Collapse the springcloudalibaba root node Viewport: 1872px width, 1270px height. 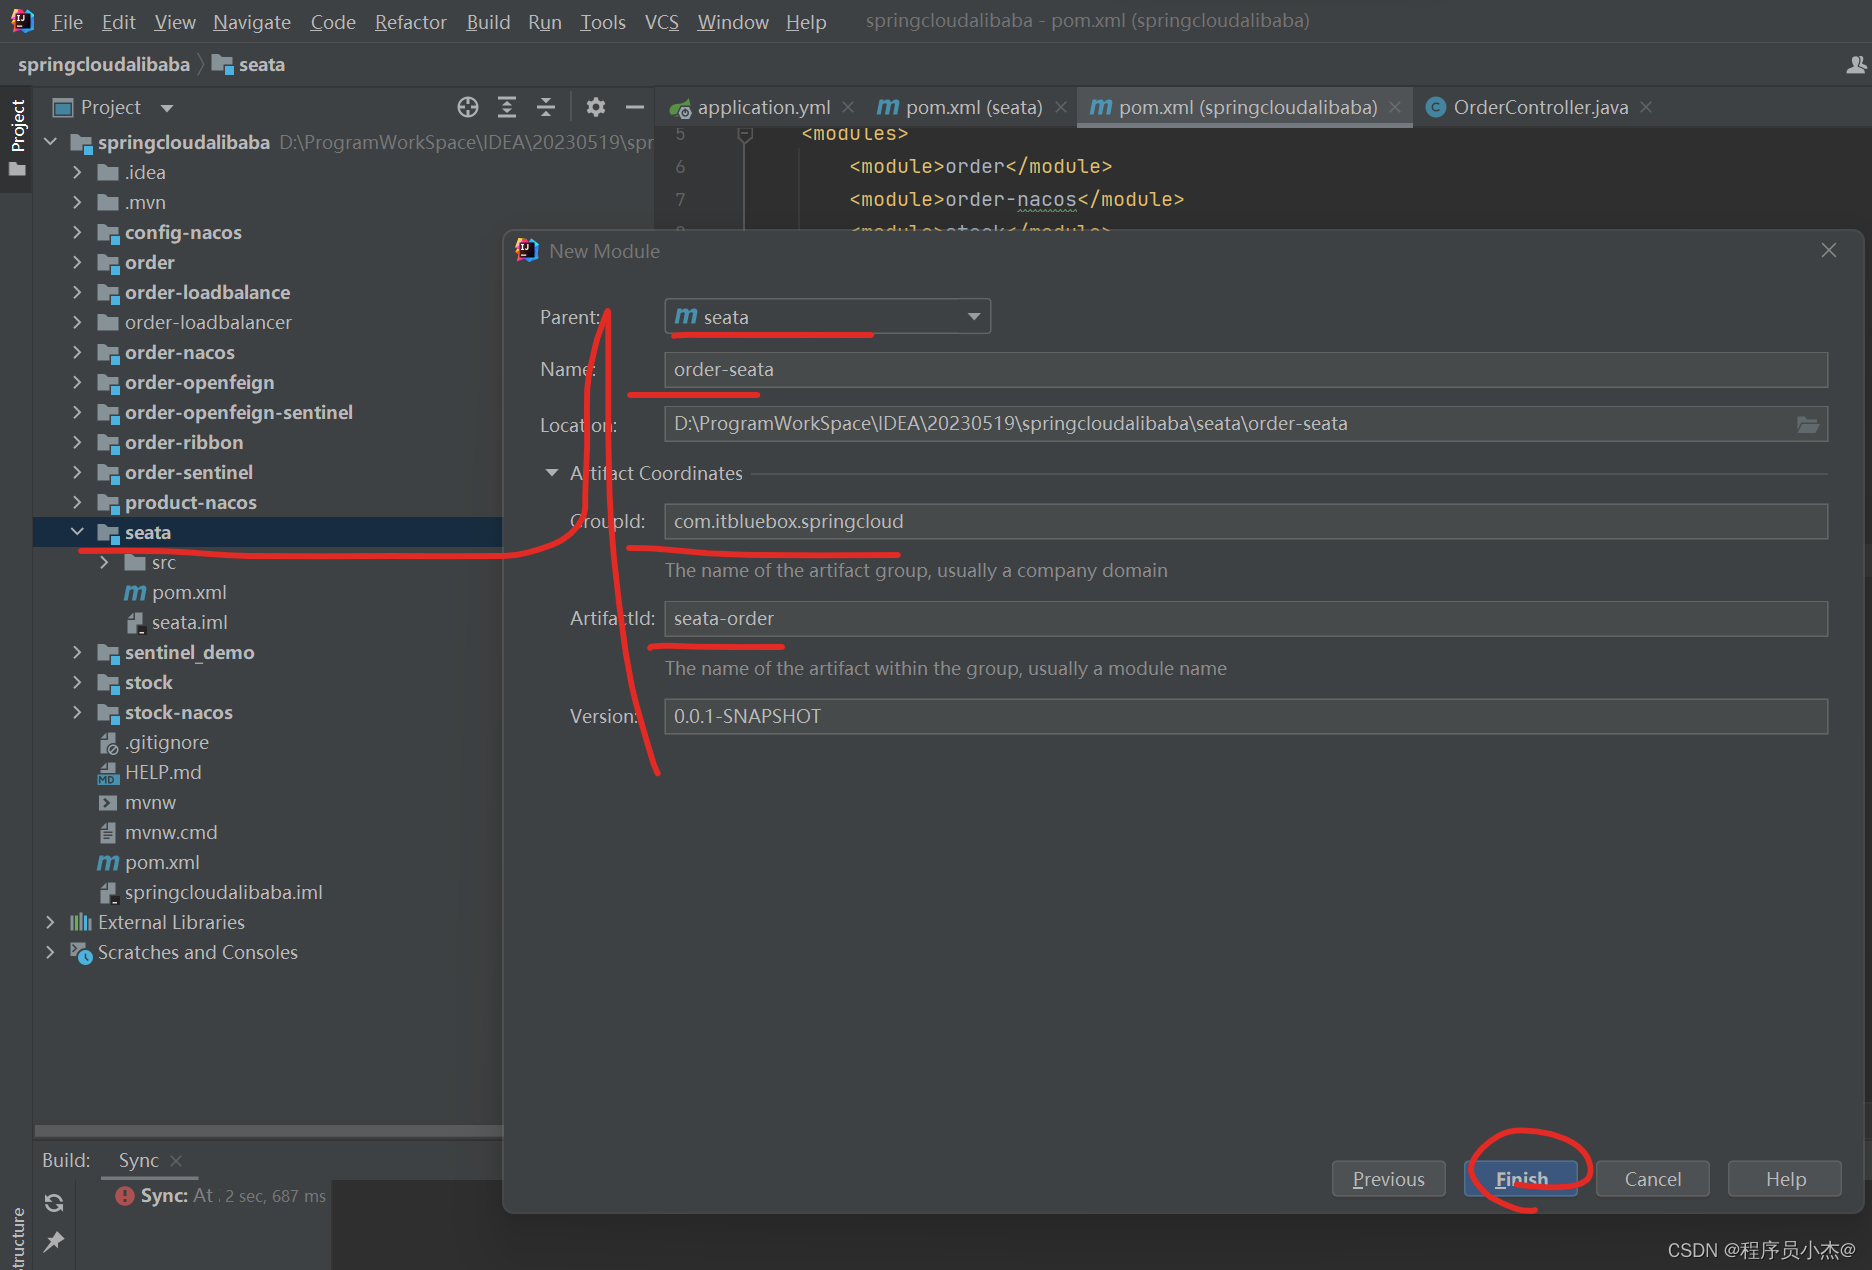(50, 142)
